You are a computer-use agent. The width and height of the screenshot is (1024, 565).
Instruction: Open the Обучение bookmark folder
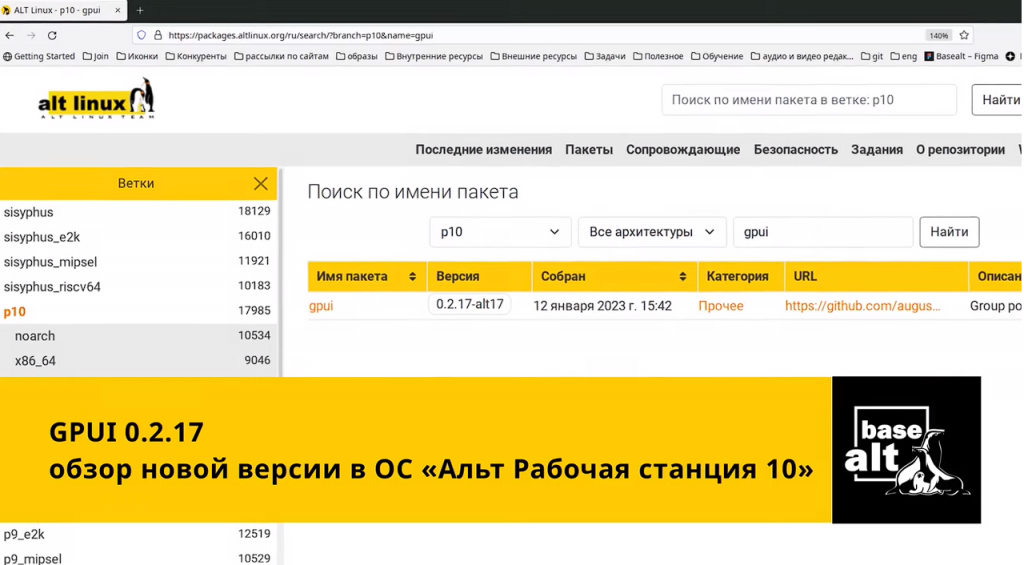pyautogui.click(x=717, y=56)
